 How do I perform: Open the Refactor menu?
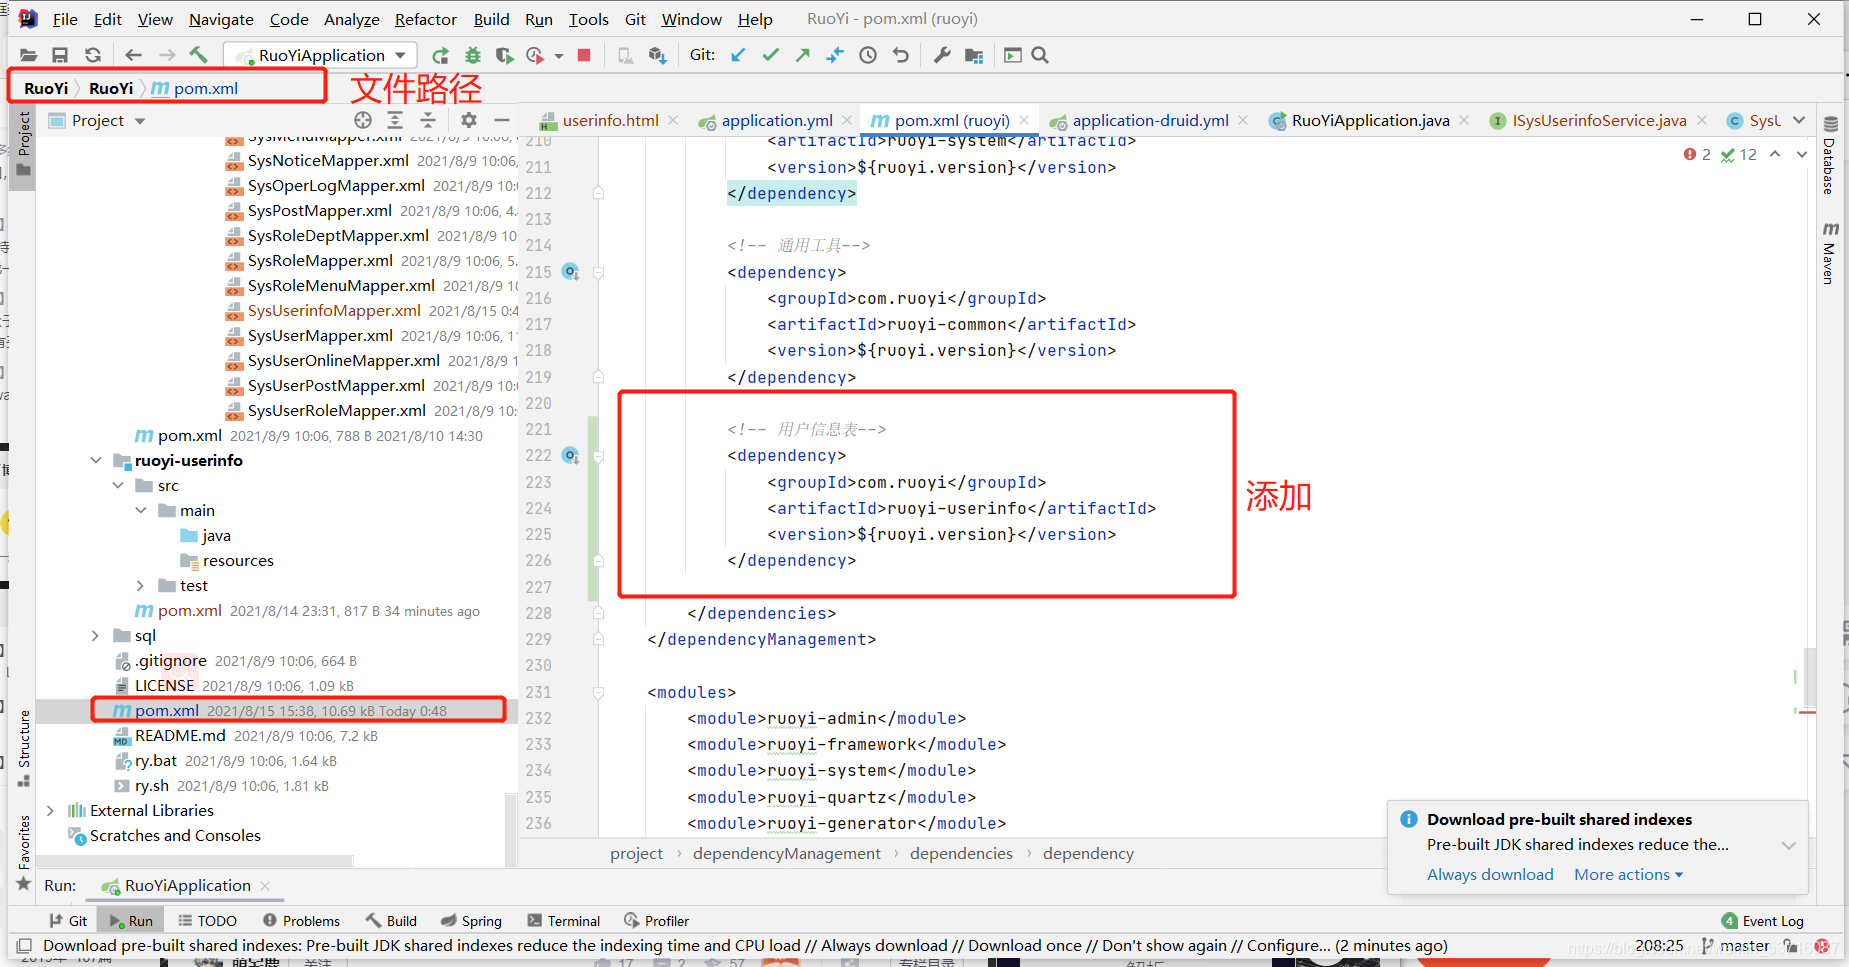pyautogui.click(x=425, y=19)
